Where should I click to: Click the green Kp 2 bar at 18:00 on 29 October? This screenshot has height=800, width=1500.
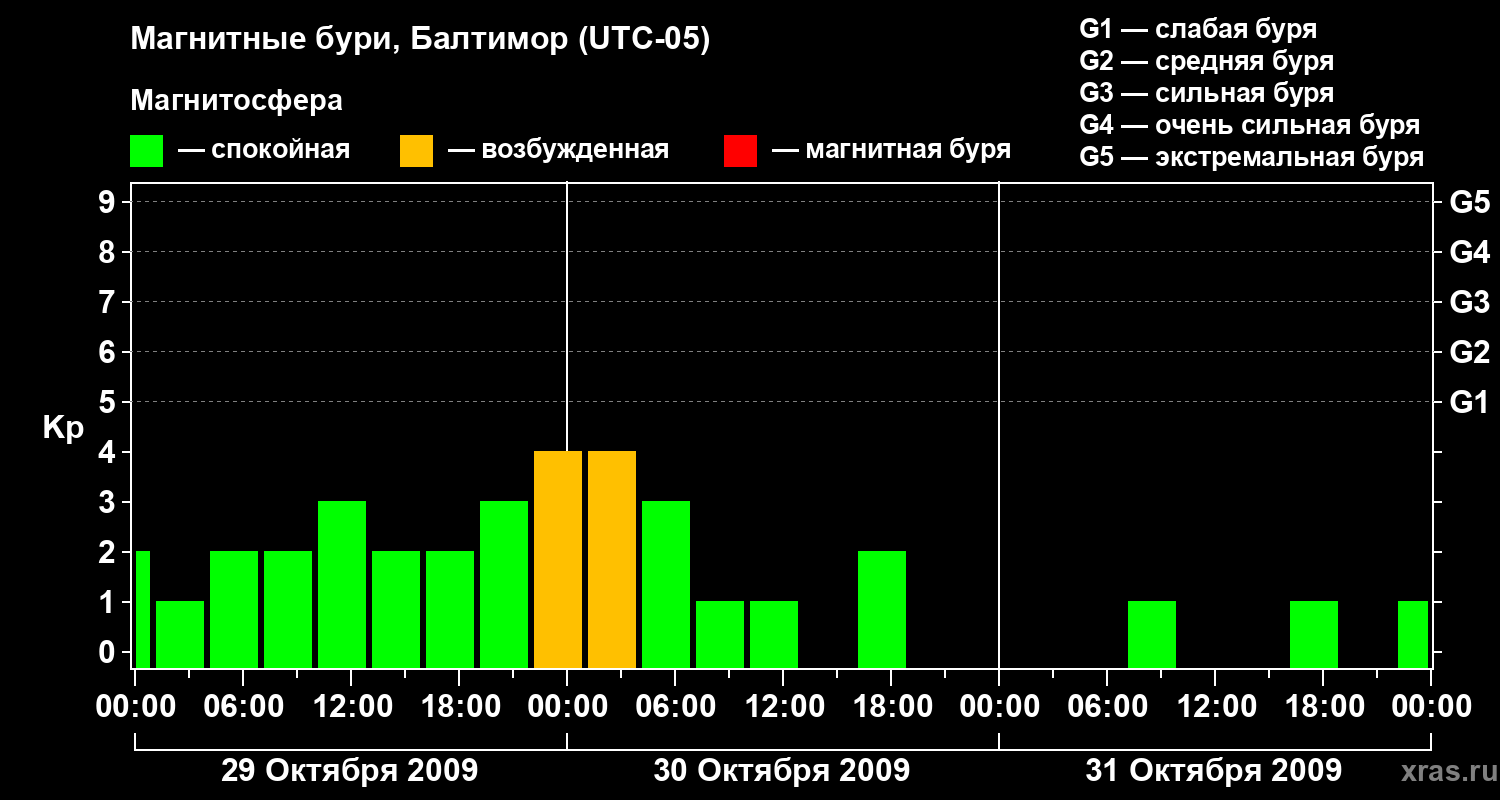click(450, 610)
